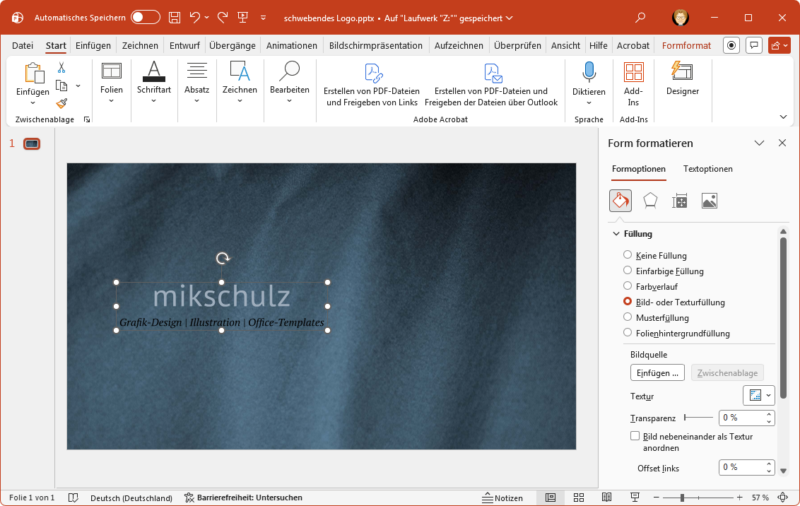The height and width of the screenshot is (506, 800).
Task: Open the Datei menu
Action: click(x=22, y=45)
